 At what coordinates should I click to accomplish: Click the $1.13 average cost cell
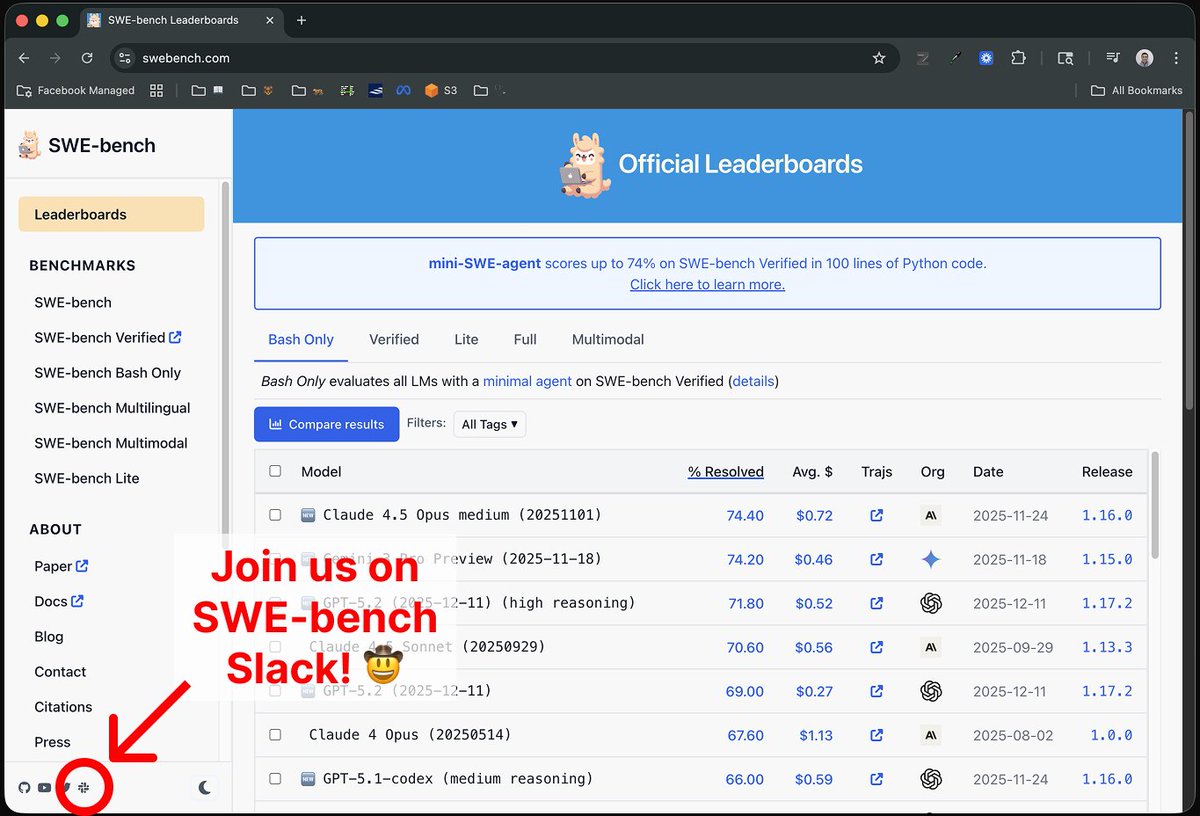tap(815, 736)
